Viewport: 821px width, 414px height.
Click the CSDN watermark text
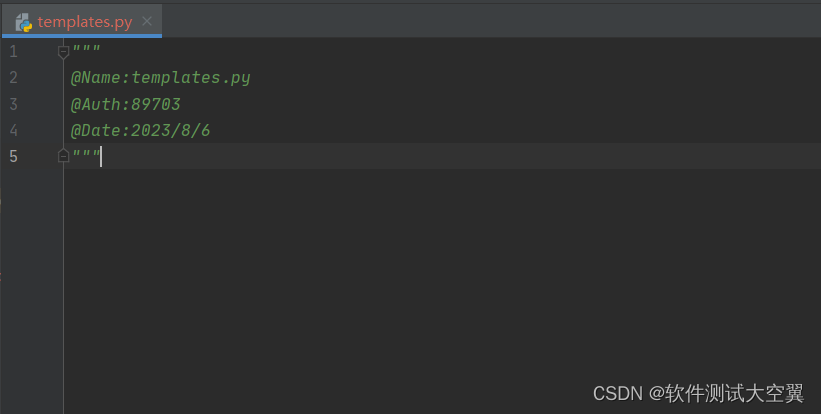698,393
